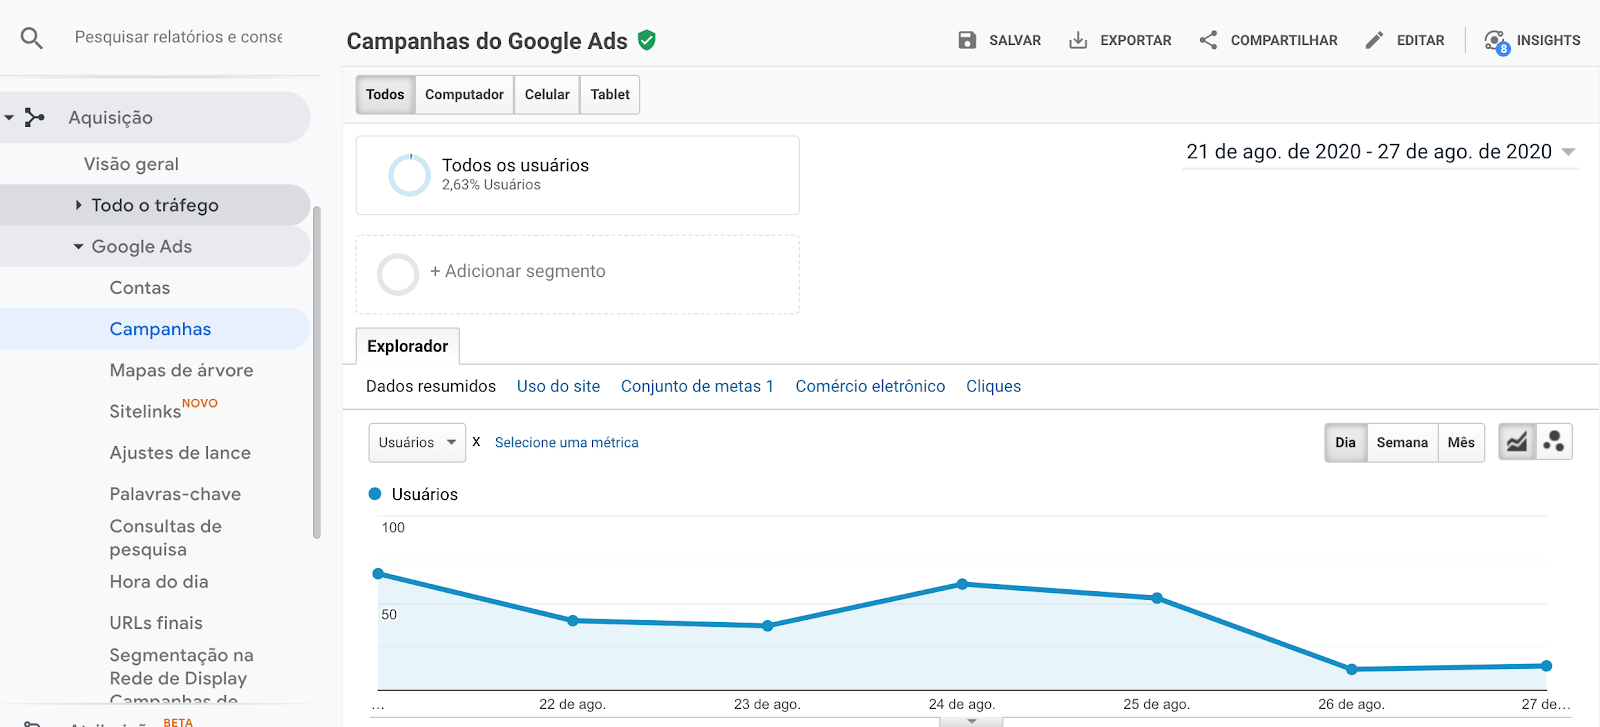Open the Insights icon with badge
This screenshot has width=1600, height=727.
pyautogui.click(x=1497, y=42)
